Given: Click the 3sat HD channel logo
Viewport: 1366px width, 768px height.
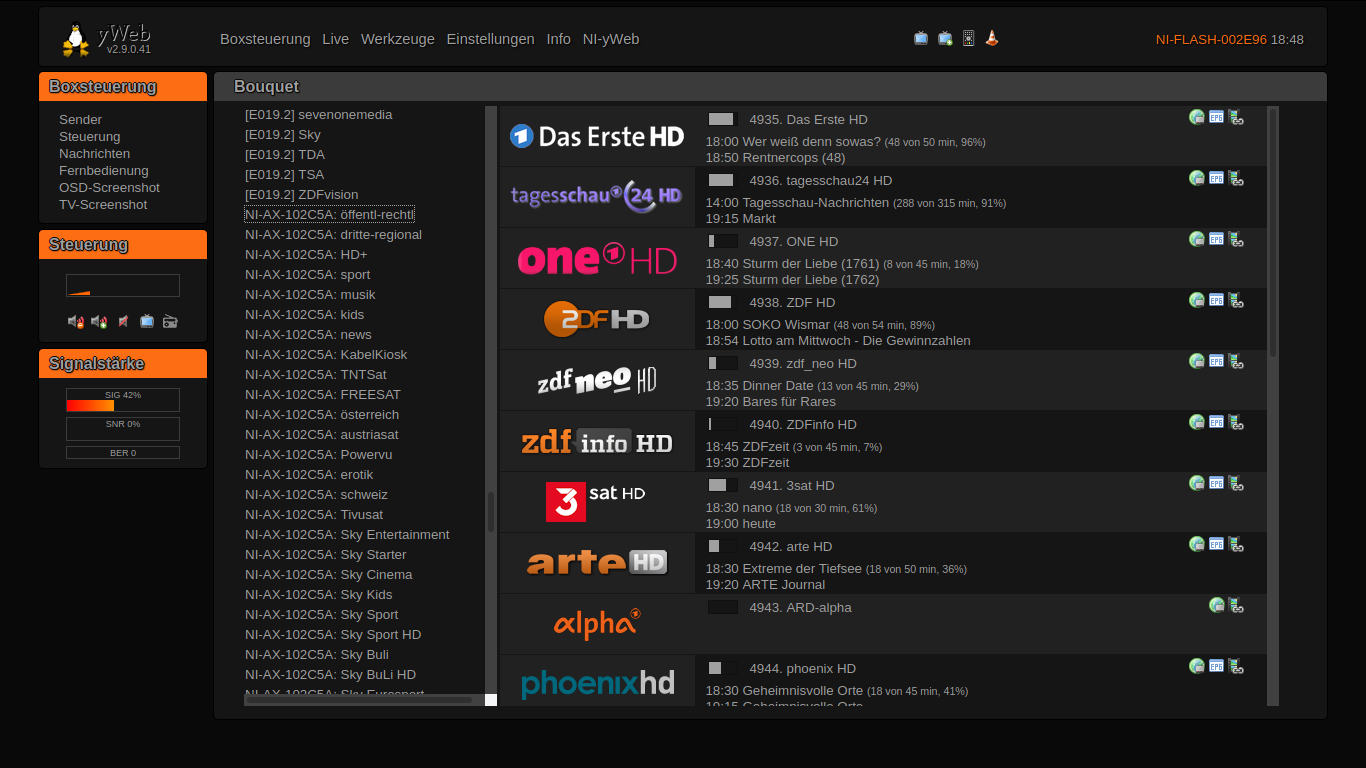Looking at the screenshot, I should pos(597,502).
